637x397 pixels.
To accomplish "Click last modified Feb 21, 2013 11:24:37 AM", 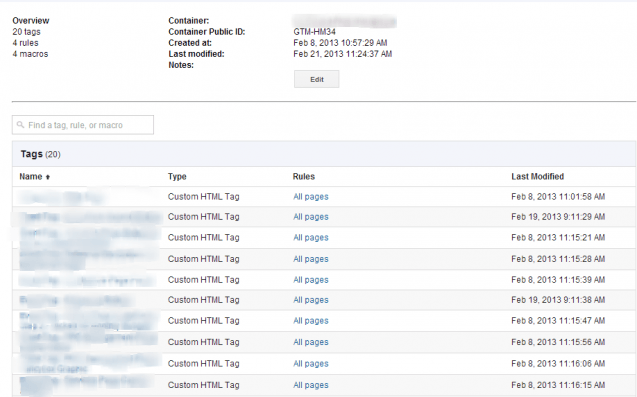I will tap(342, 54).
